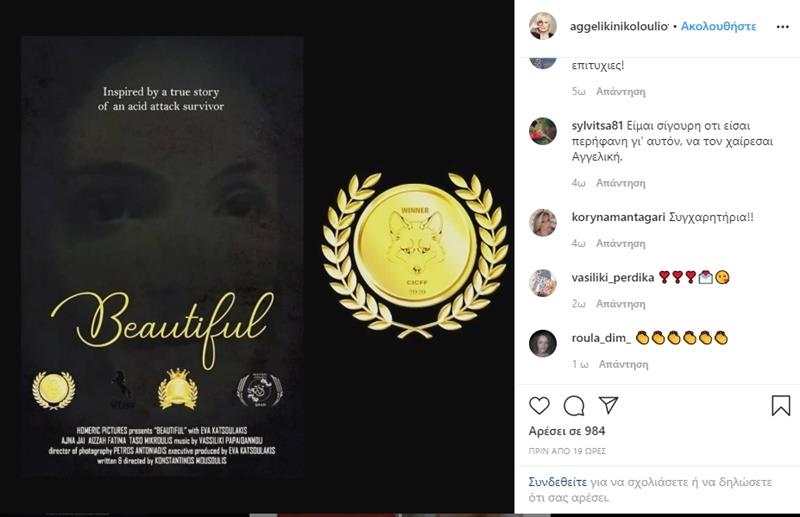The height and width of the screenshot is (517, 800).
Task: Open aggelikinikolouliot profile picture
Action: pyautogui.click(x=542, y=26)
